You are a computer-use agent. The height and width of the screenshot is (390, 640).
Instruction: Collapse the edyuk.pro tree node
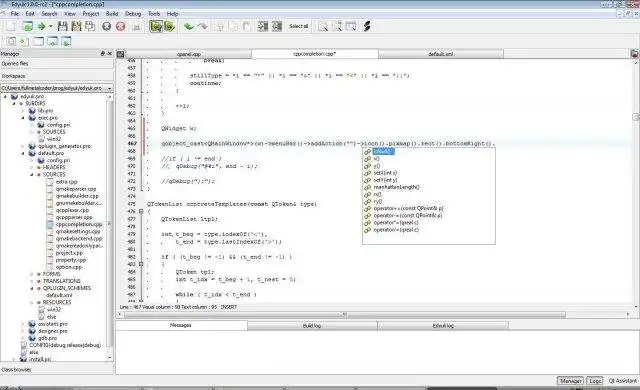pyautogui.click(x=5, y=97)
